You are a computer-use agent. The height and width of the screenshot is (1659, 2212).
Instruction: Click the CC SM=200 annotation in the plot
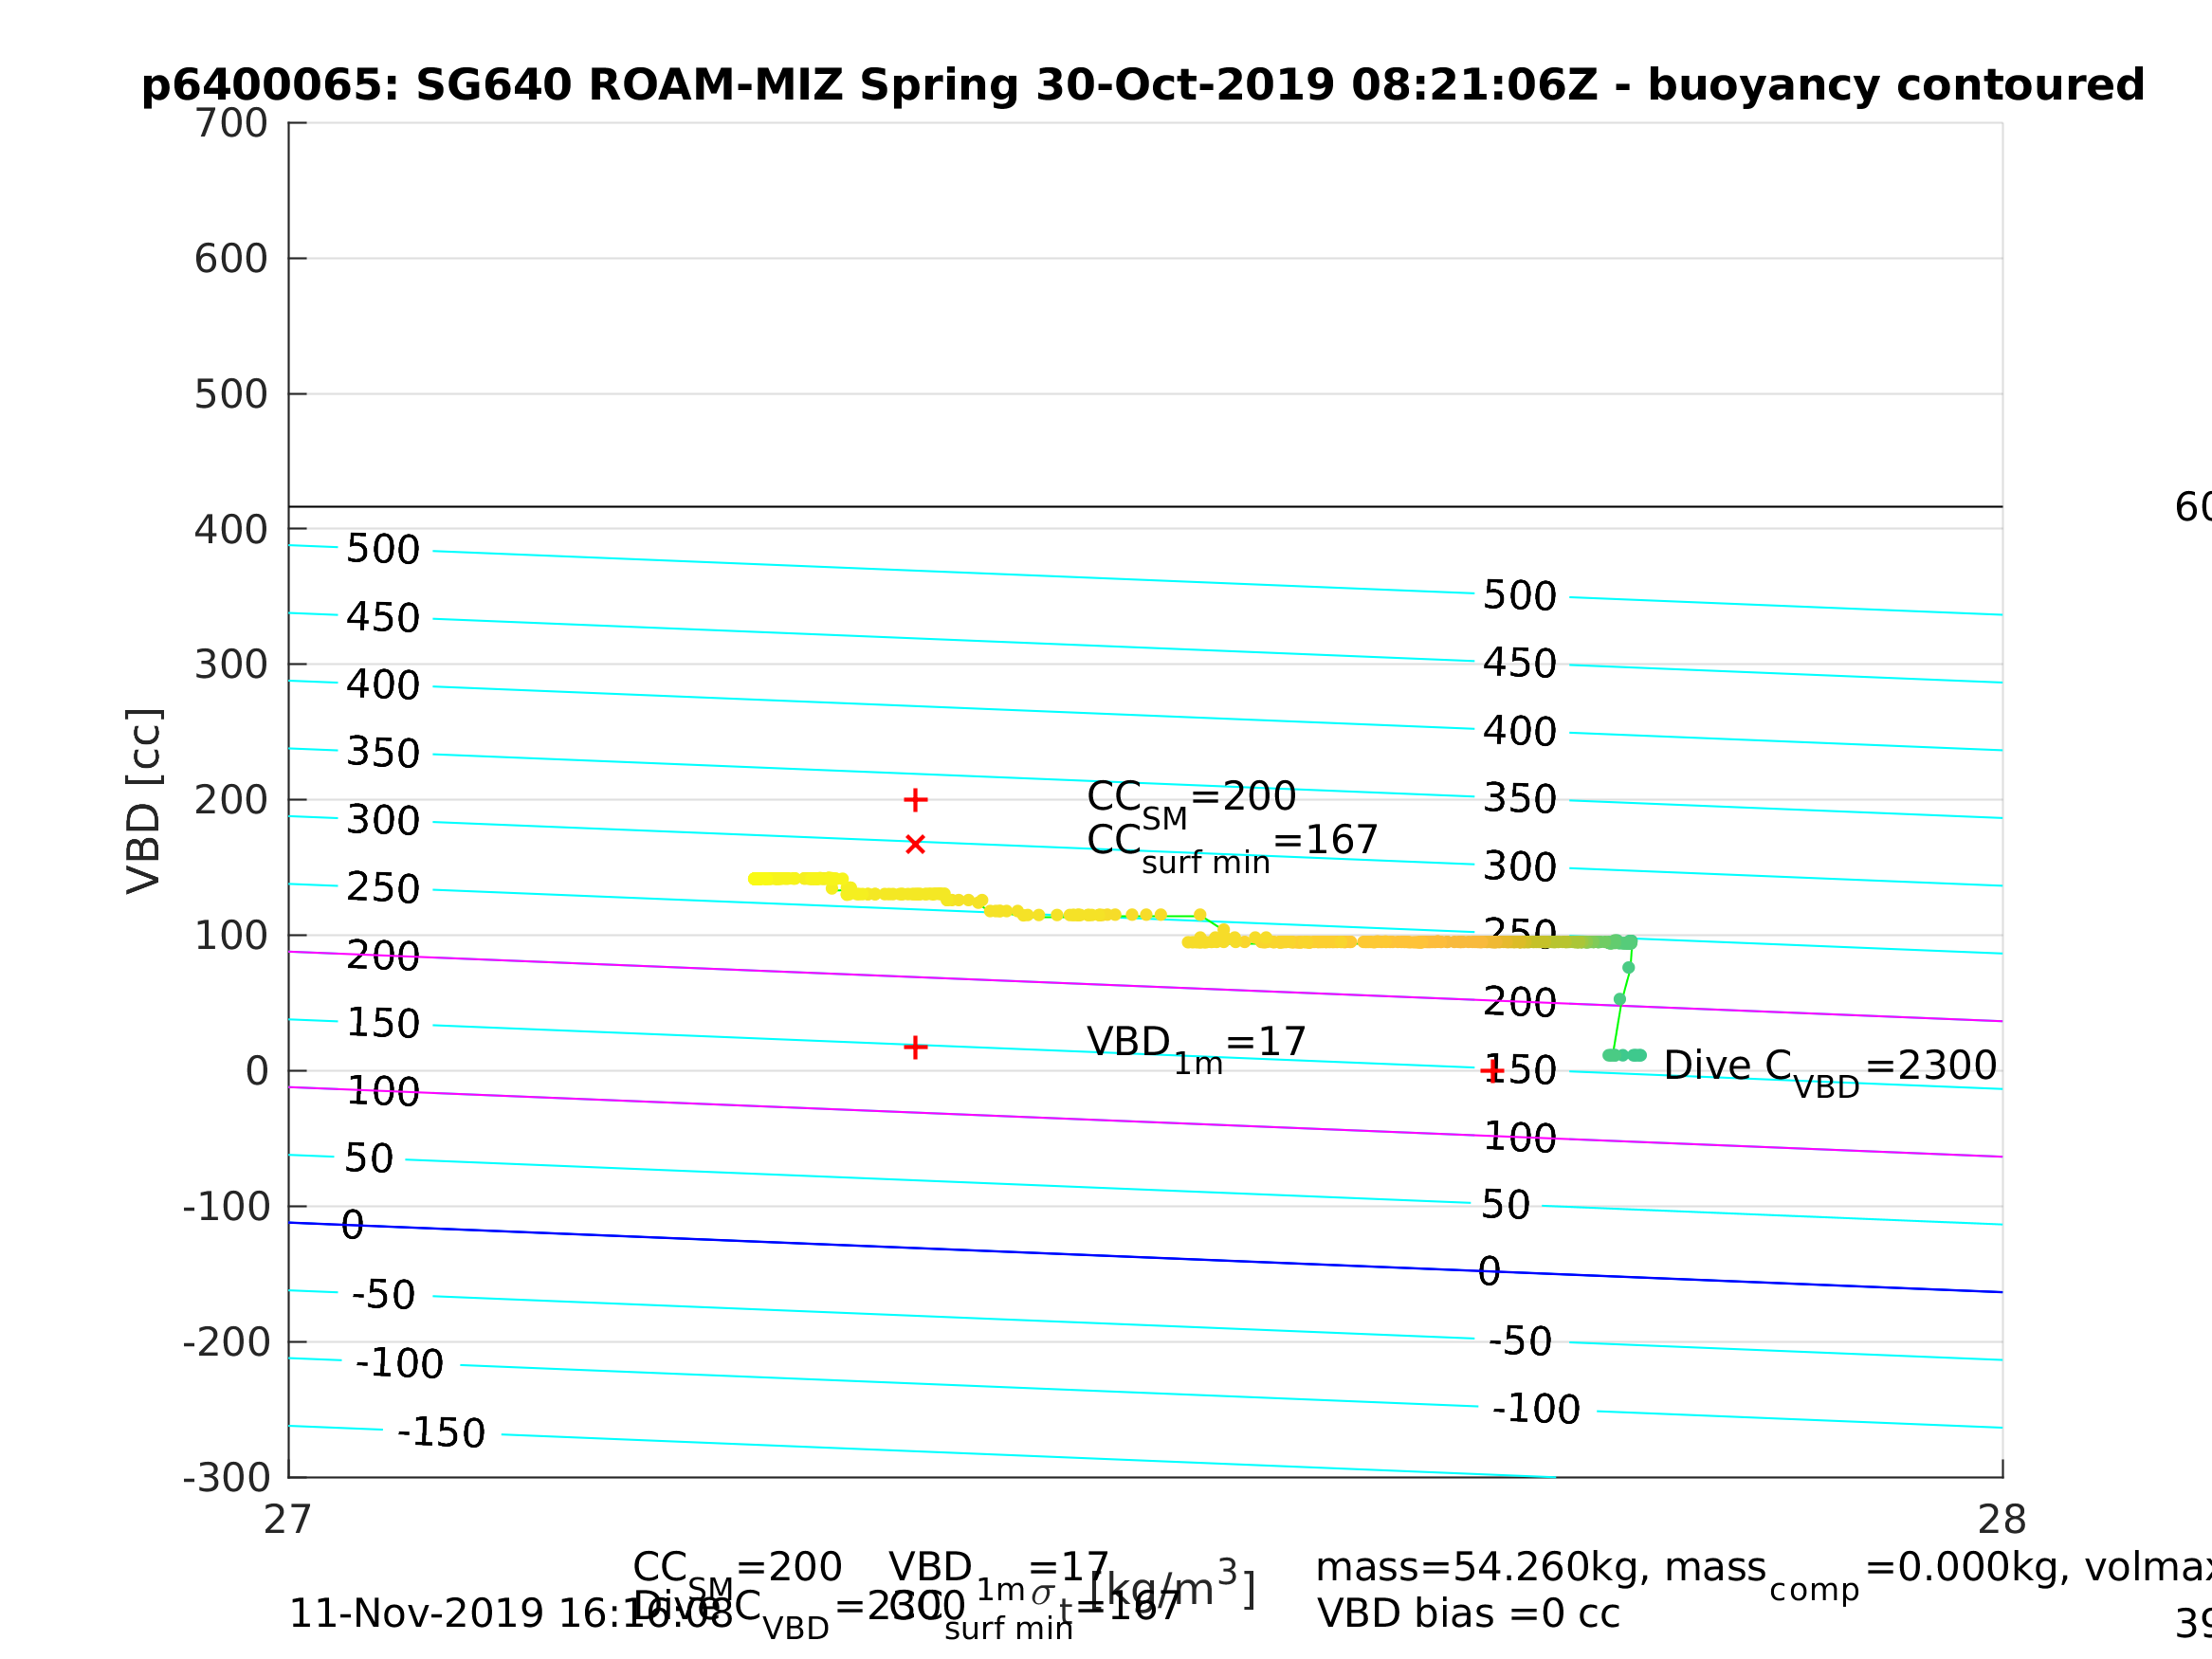pos(1191,801)
